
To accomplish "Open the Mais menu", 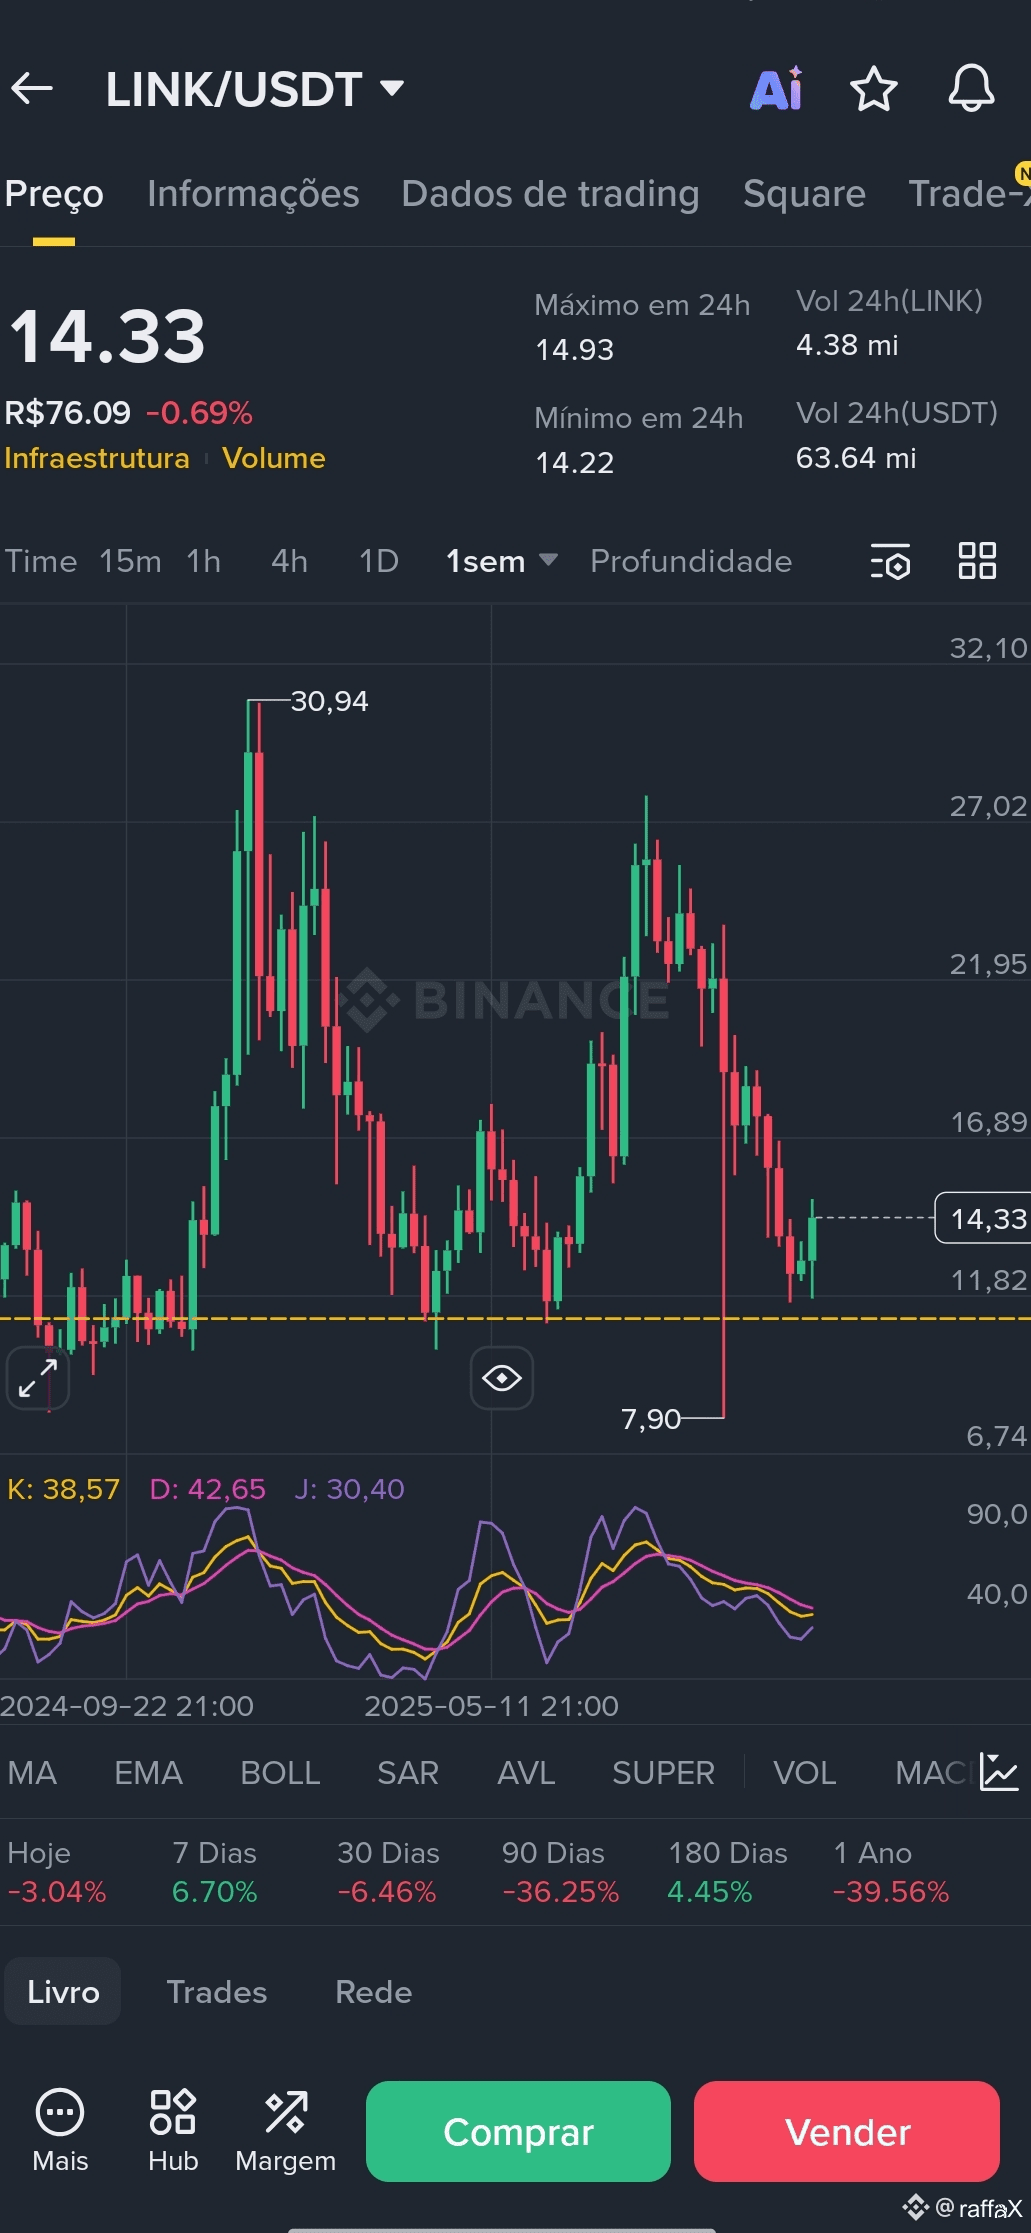I will pos(60,2131).
